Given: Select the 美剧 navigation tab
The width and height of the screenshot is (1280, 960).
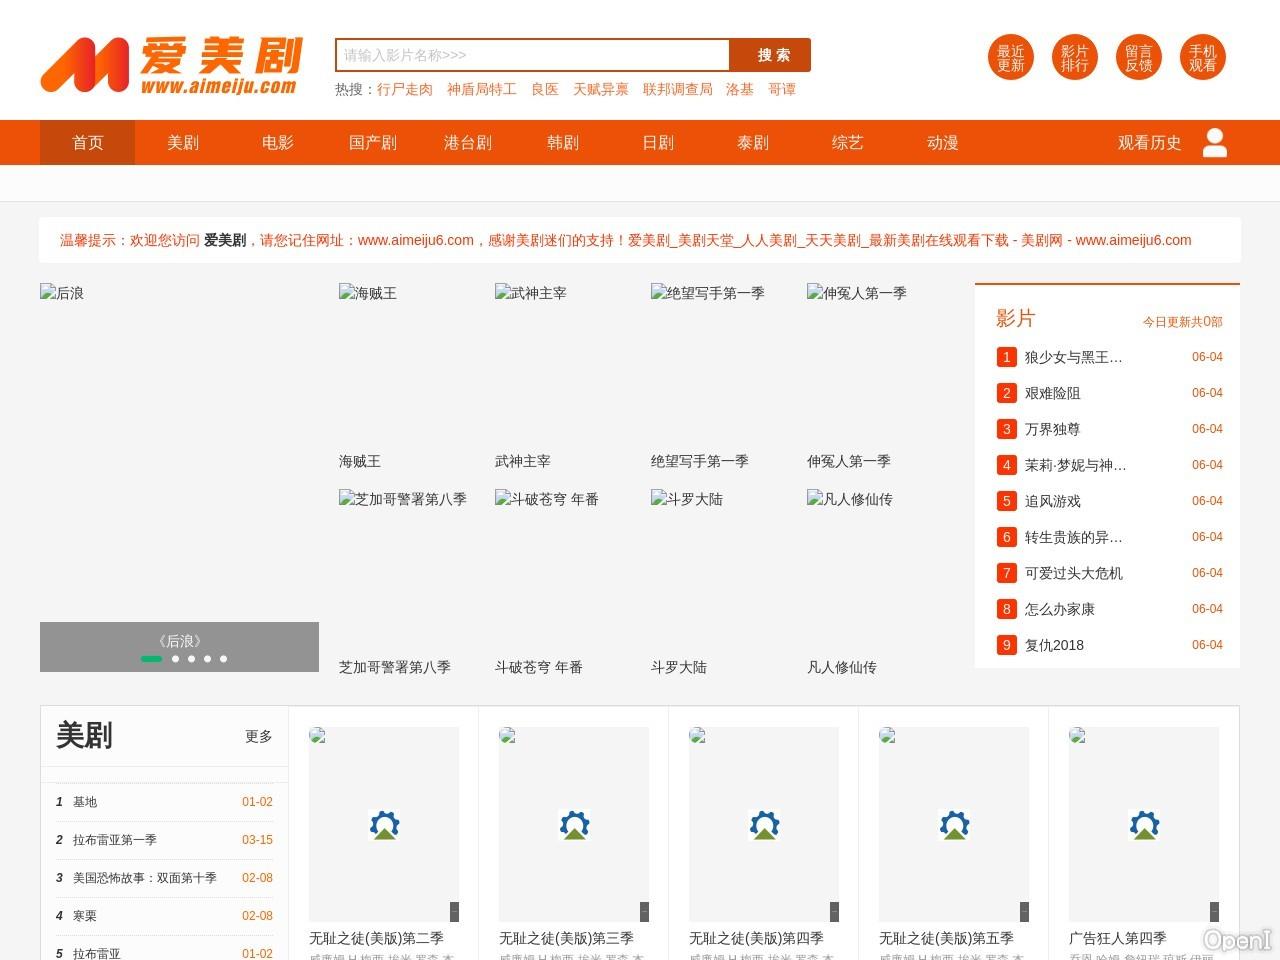Looking at the screenshot, I should [182, 143].
